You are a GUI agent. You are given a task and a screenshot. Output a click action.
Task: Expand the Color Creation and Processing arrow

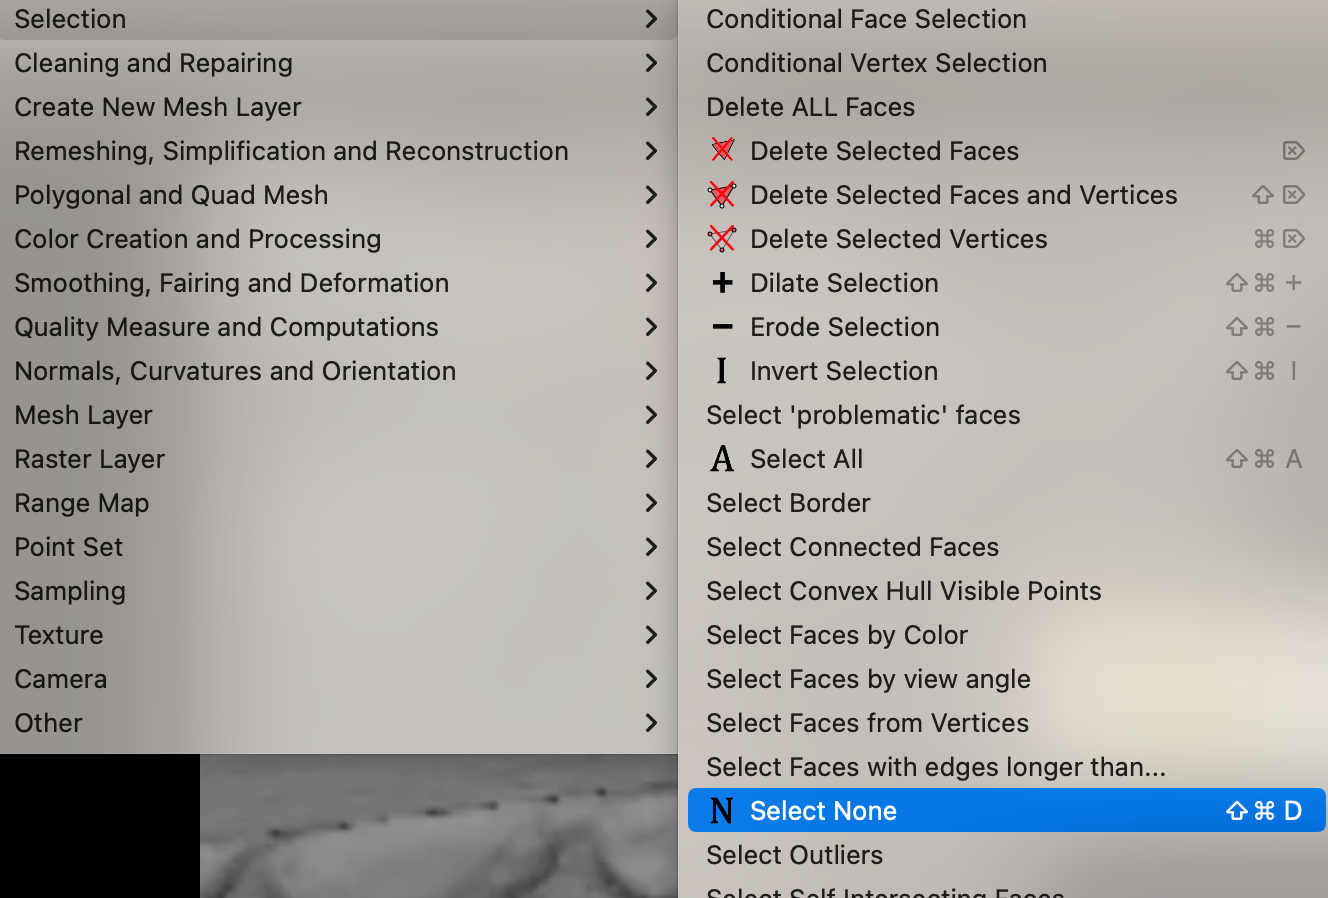coord(651,239)
